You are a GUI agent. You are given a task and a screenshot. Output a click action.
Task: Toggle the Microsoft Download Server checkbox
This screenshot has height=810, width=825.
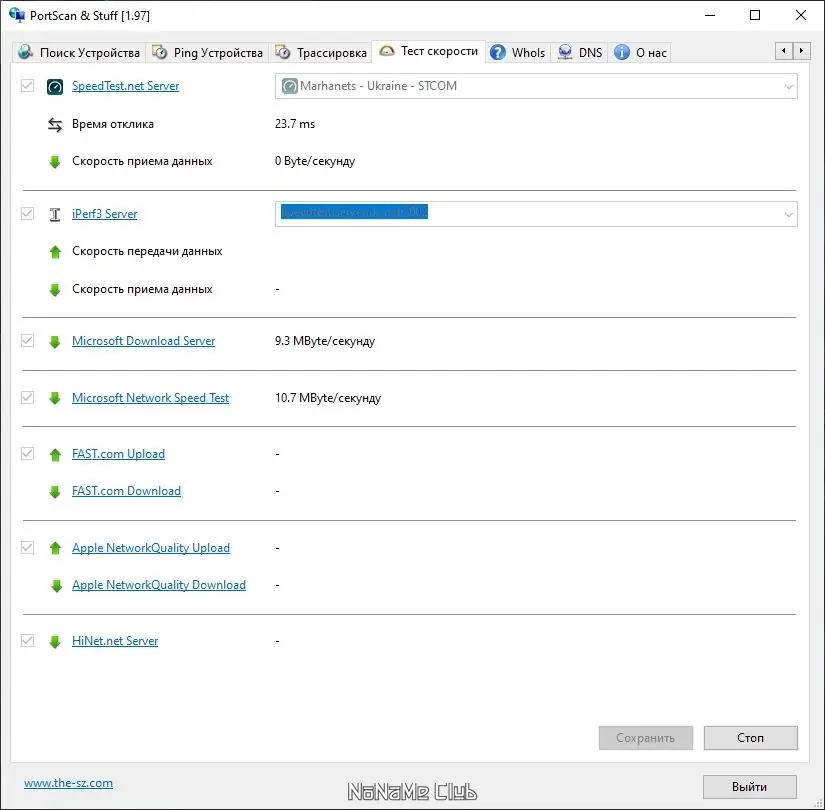[x=27, y=341]
